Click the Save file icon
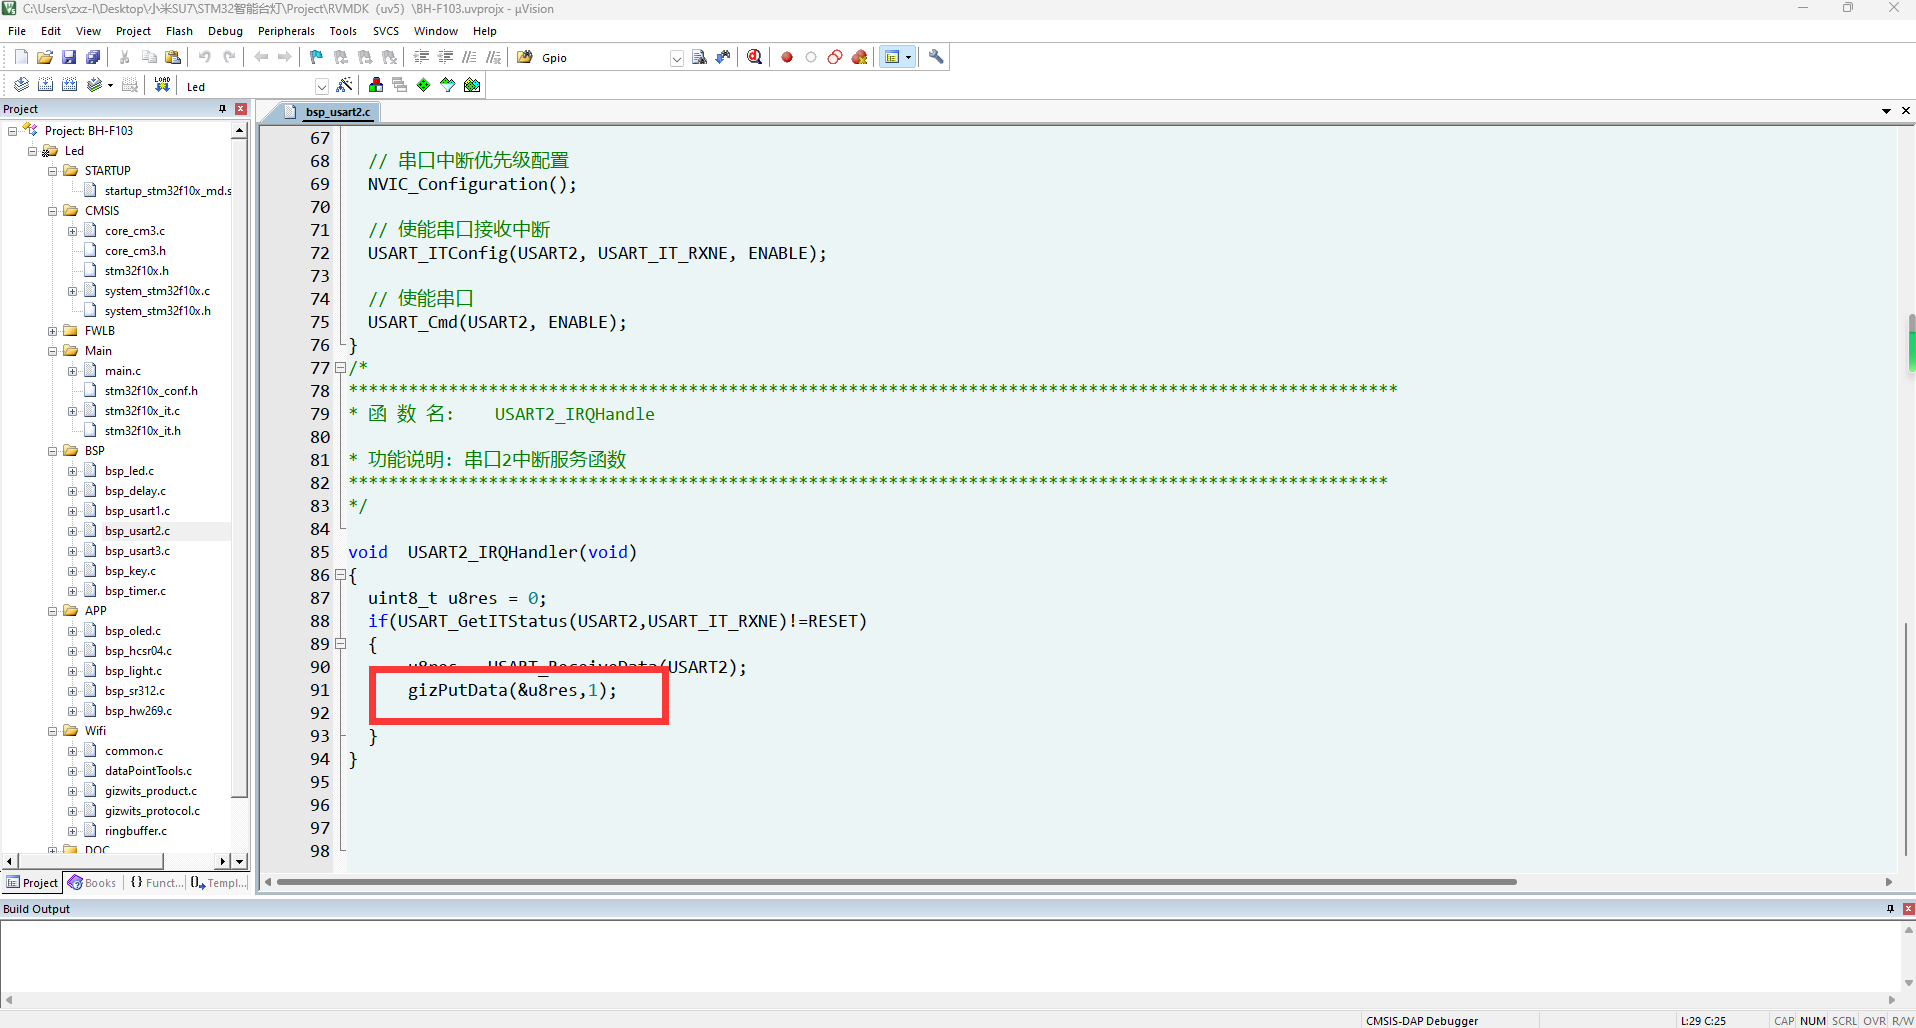This screenshot has height=1028, width=1916. (69, 57)
